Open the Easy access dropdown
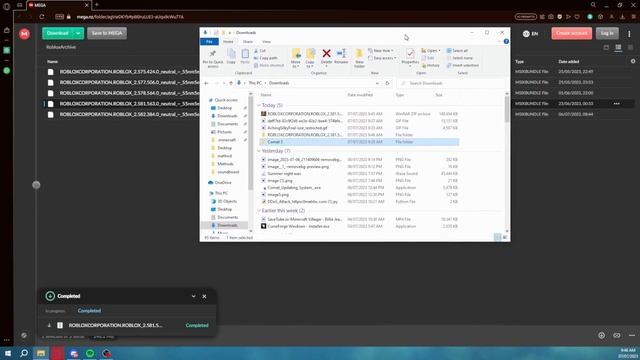 [x=382, y=58]
